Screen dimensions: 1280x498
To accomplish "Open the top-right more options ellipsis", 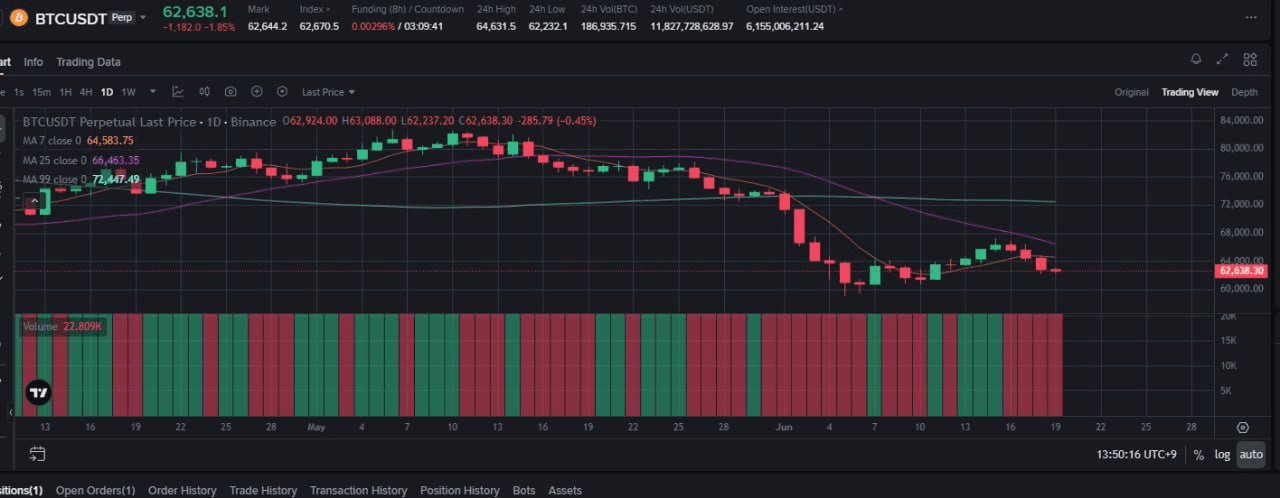I will click(1250, 17).
